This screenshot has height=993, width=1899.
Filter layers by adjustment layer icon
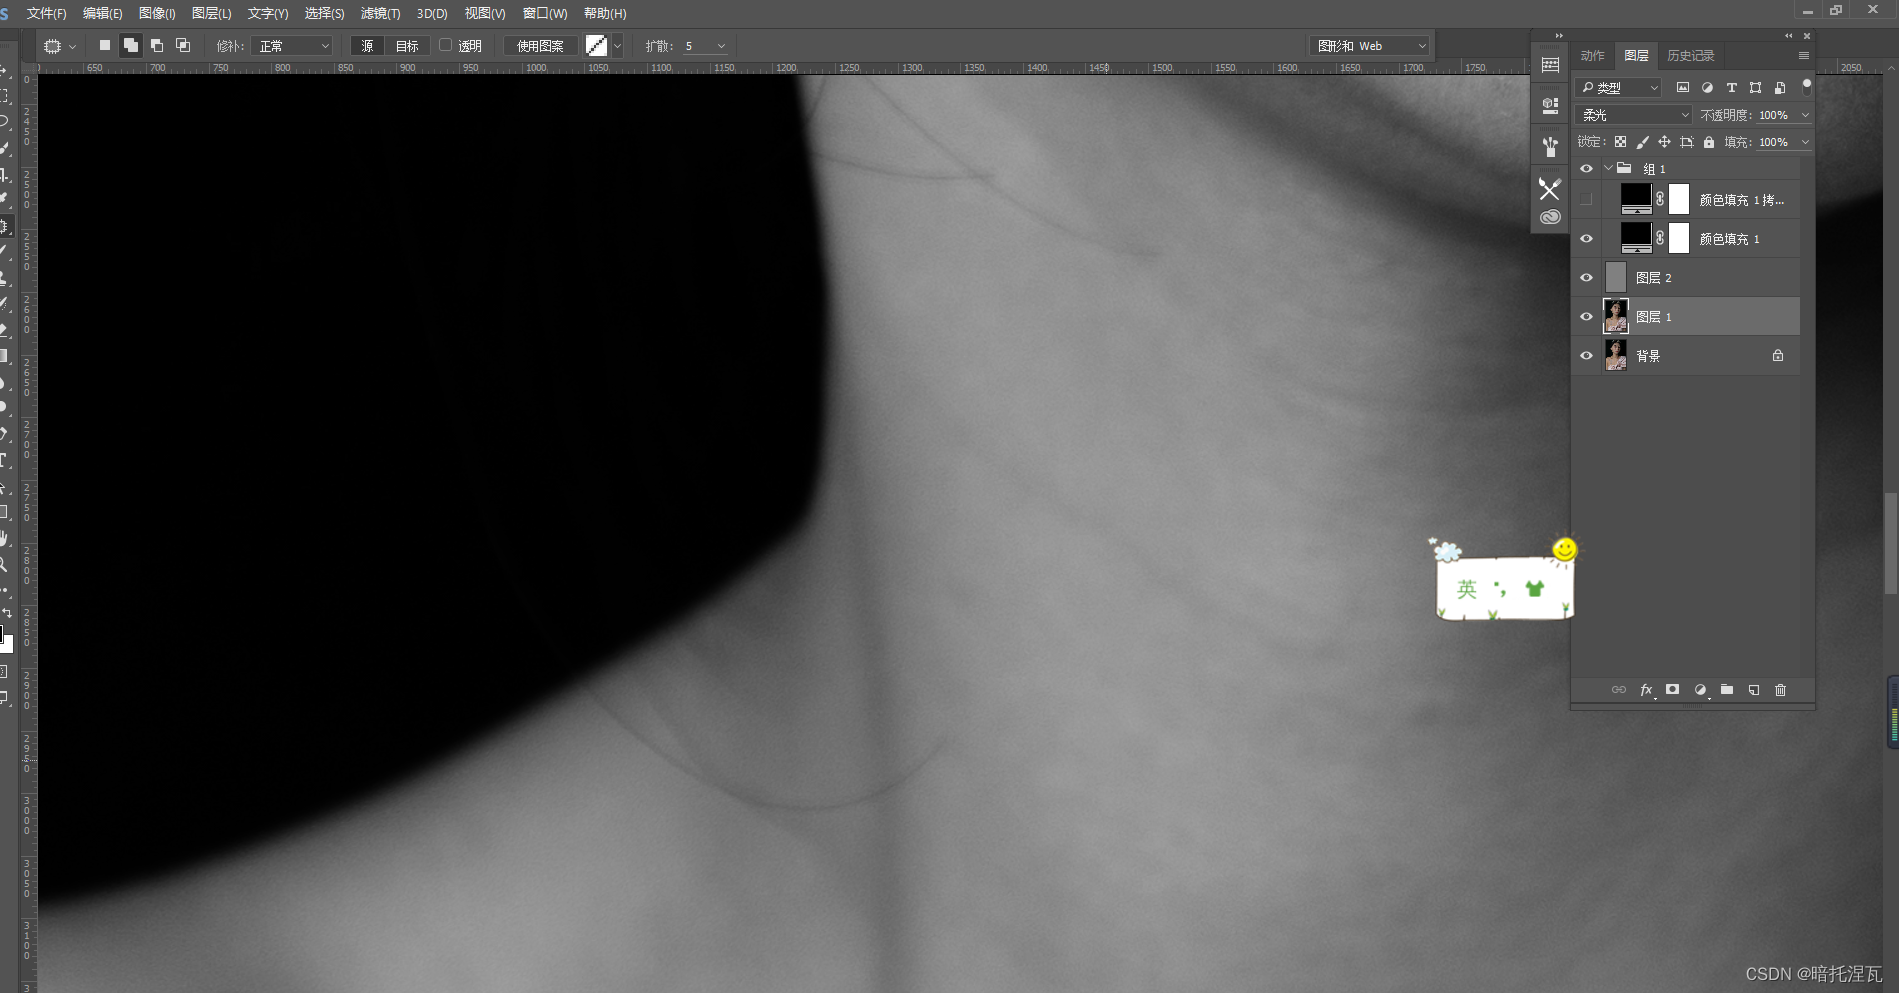click(x=1707, y=88)
